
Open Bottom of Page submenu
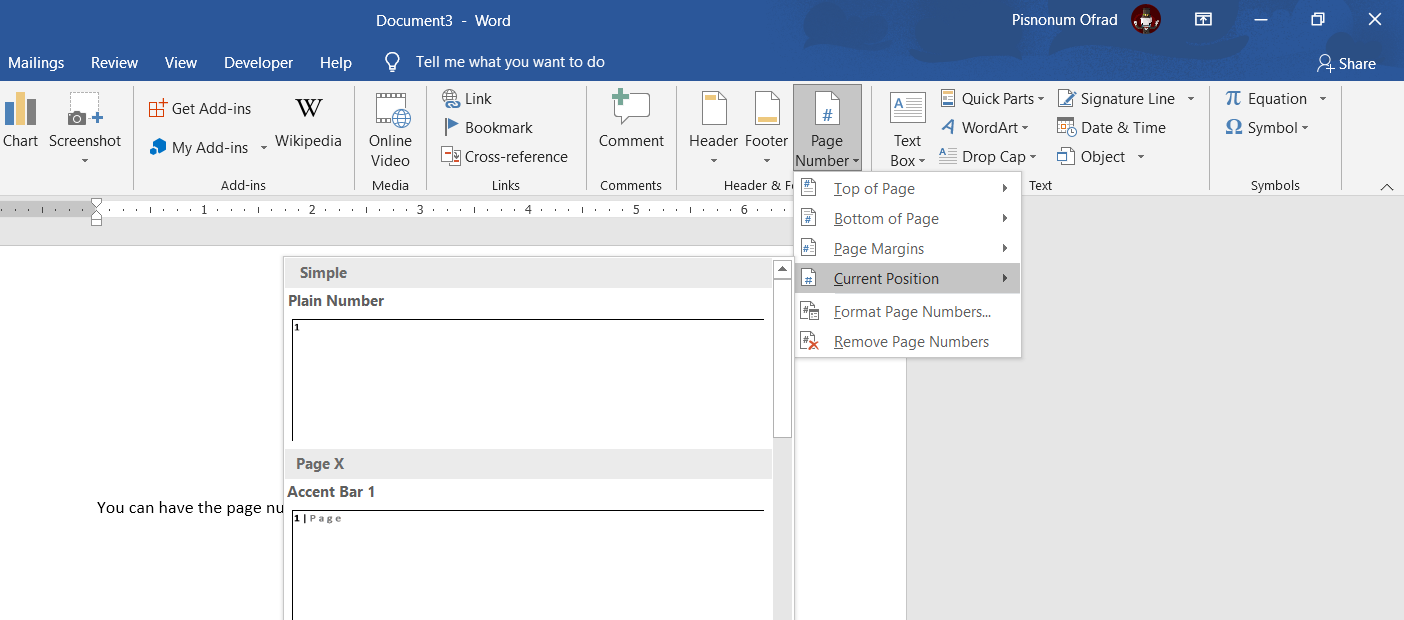tap(907, 218)
